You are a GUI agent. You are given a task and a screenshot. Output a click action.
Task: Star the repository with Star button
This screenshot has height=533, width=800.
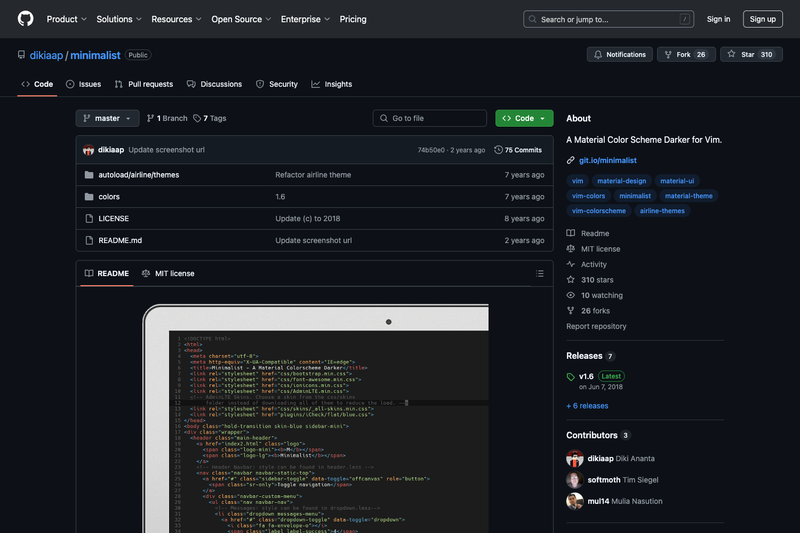click(751, 54)
